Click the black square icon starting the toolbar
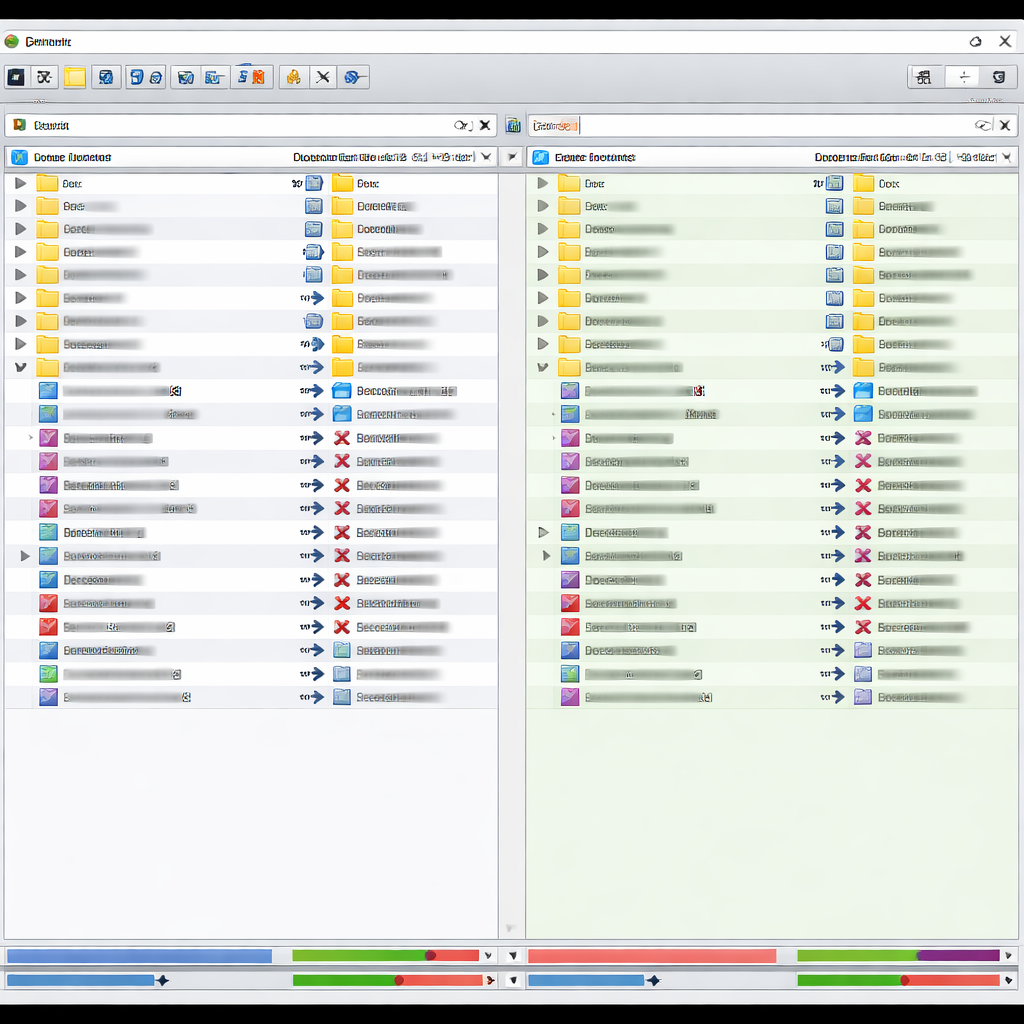Image resolution: width=1024 pixels, height=1024 pixels. [x=16, y=77]
